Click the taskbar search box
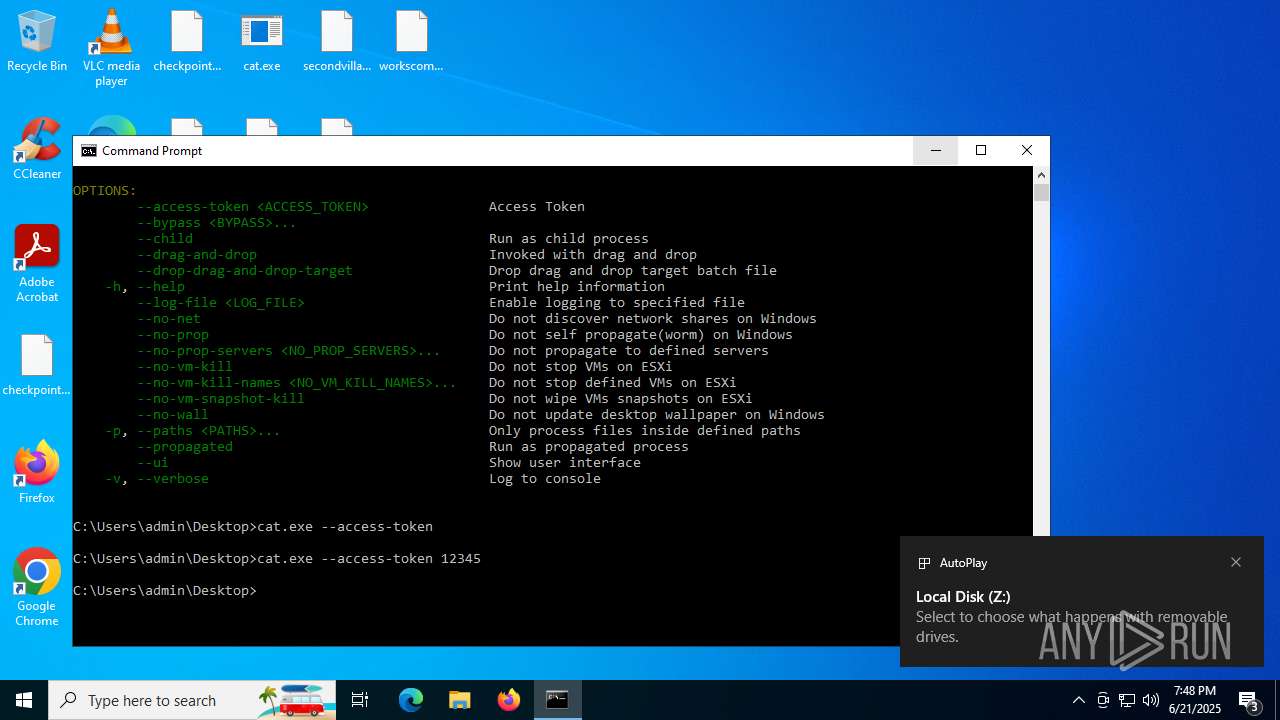 tap(192, 700)
